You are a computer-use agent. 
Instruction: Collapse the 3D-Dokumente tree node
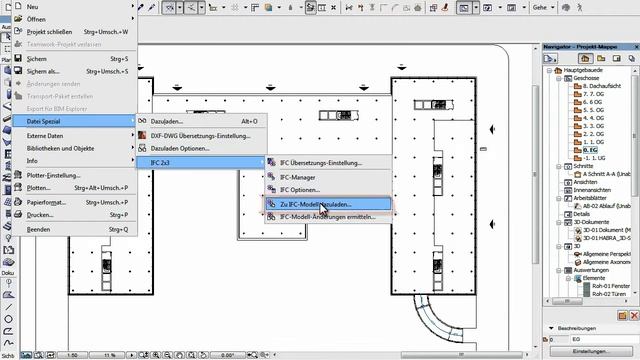pos(559,222)
